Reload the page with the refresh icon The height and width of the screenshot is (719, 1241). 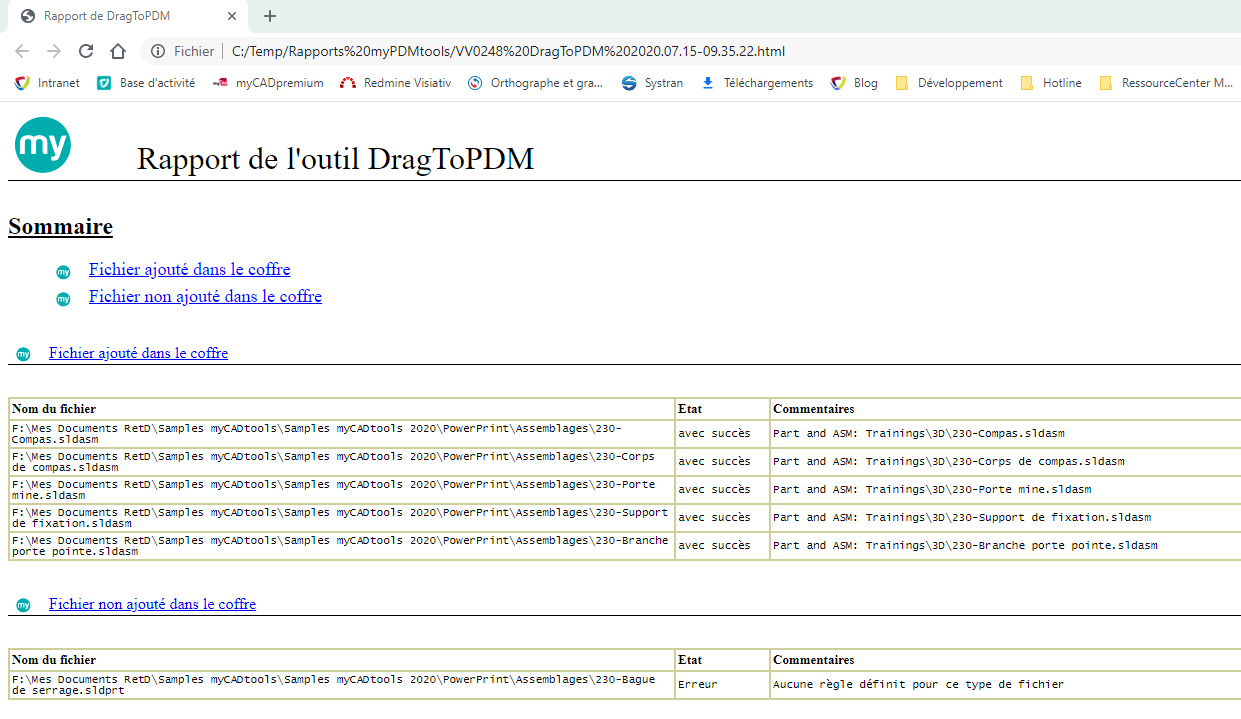[x=86, y=51]
